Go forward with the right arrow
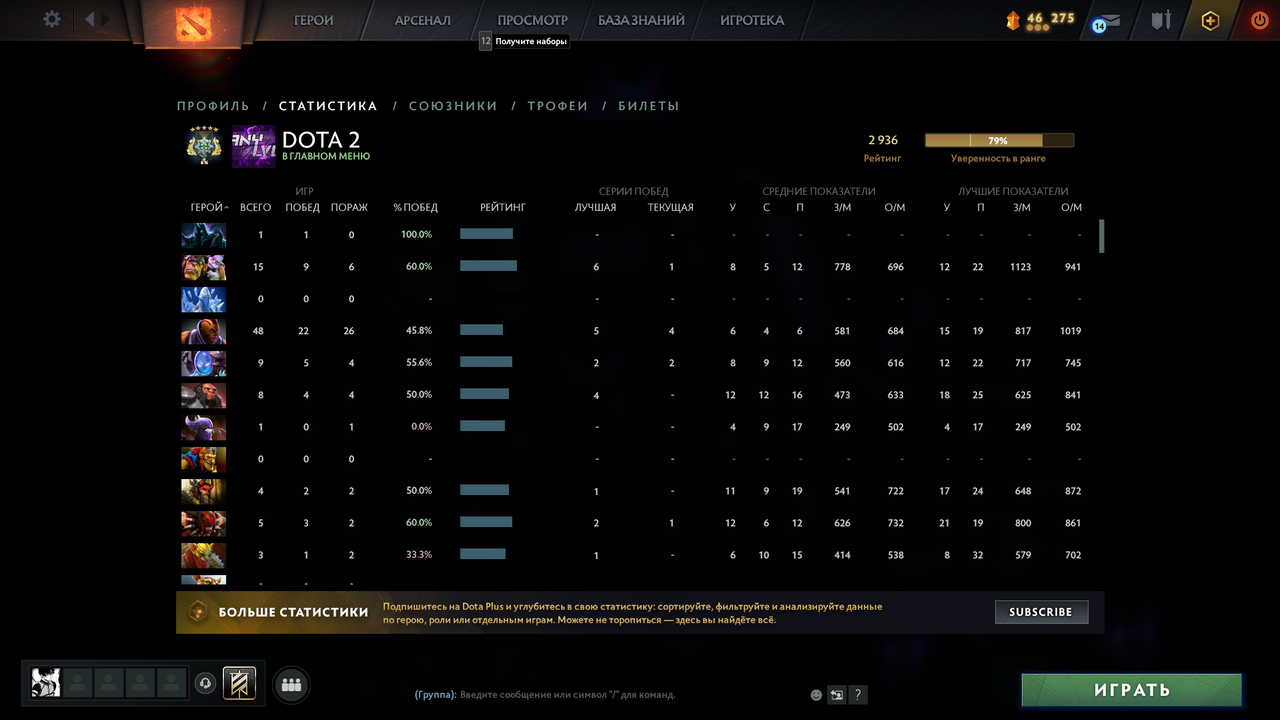The width and height of the screenshot is (1280, 720). [x=106, y=19]
